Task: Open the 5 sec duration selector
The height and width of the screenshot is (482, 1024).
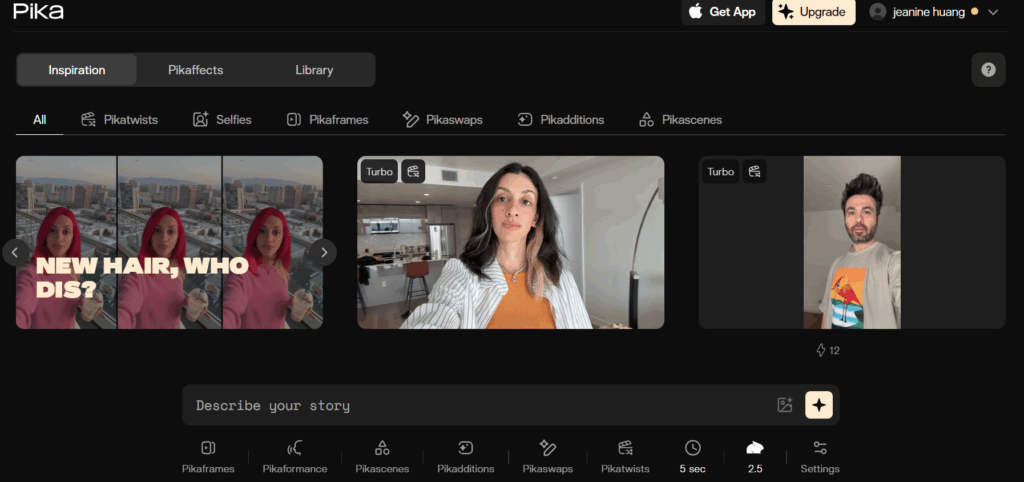Action: (x=692, y=455)
